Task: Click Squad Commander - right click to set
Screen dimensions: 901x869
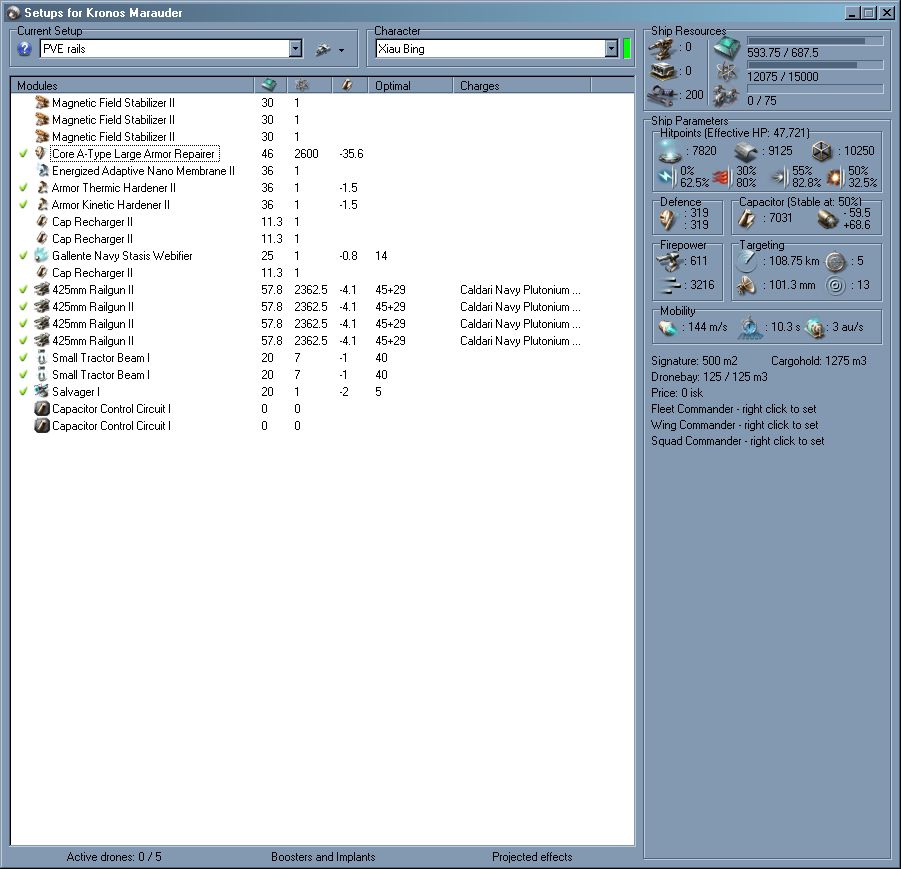Action: [737, 441]
